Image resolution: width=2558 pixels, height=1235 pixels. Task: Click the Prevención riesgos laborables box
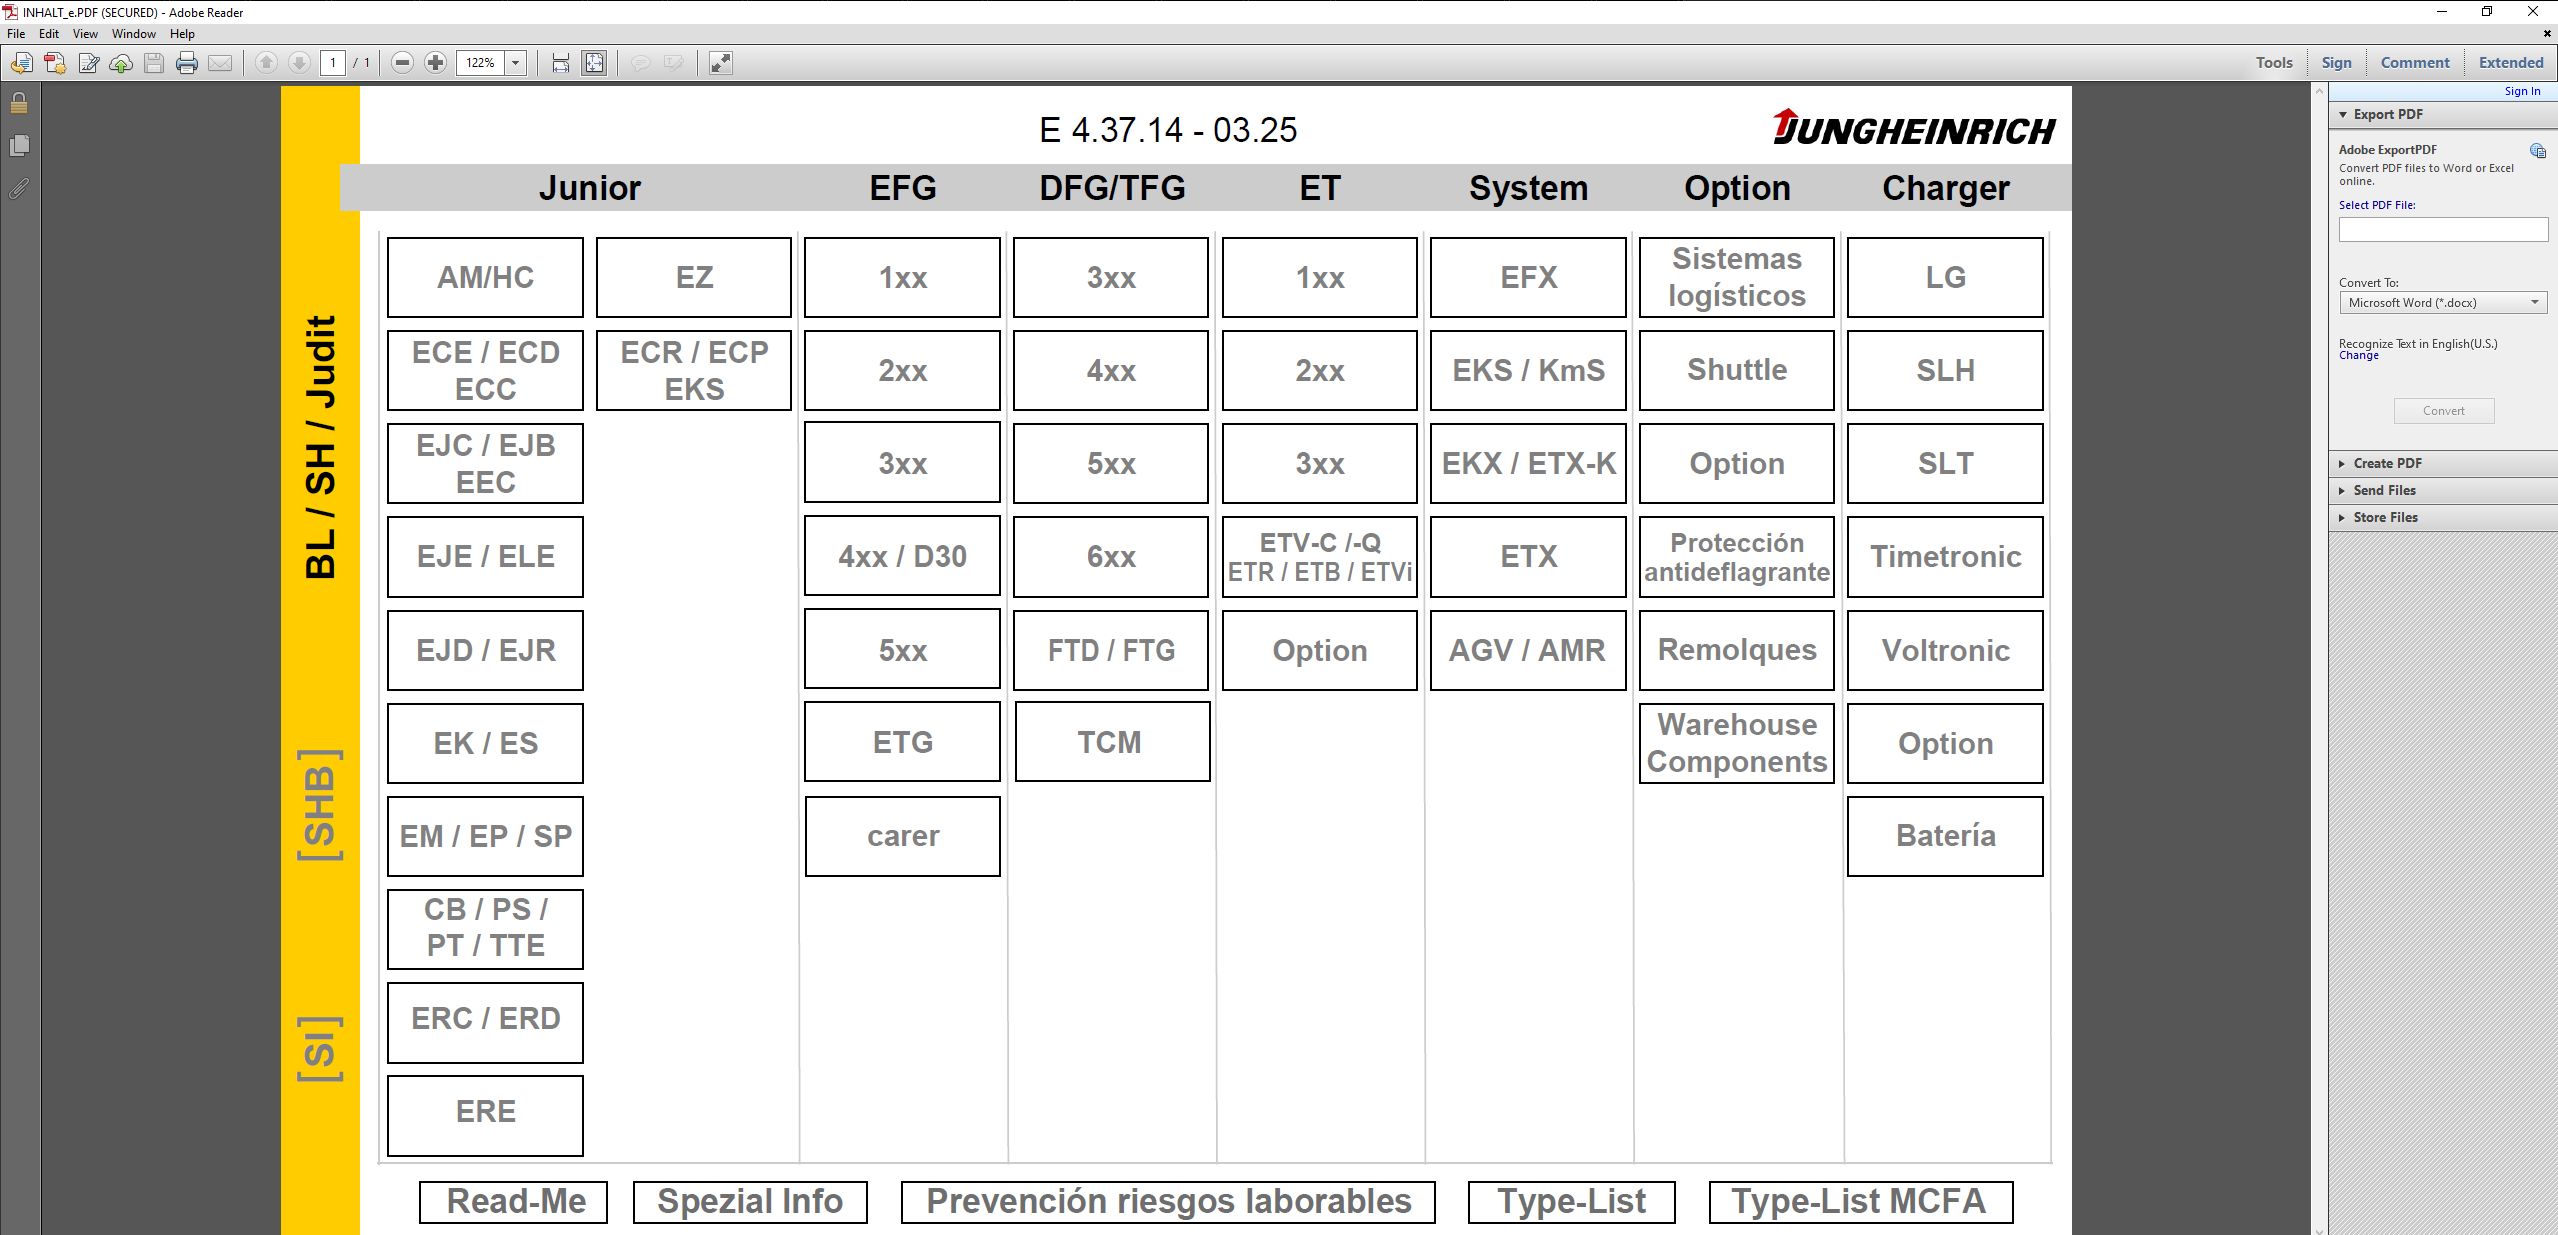coord(1168,1202)
